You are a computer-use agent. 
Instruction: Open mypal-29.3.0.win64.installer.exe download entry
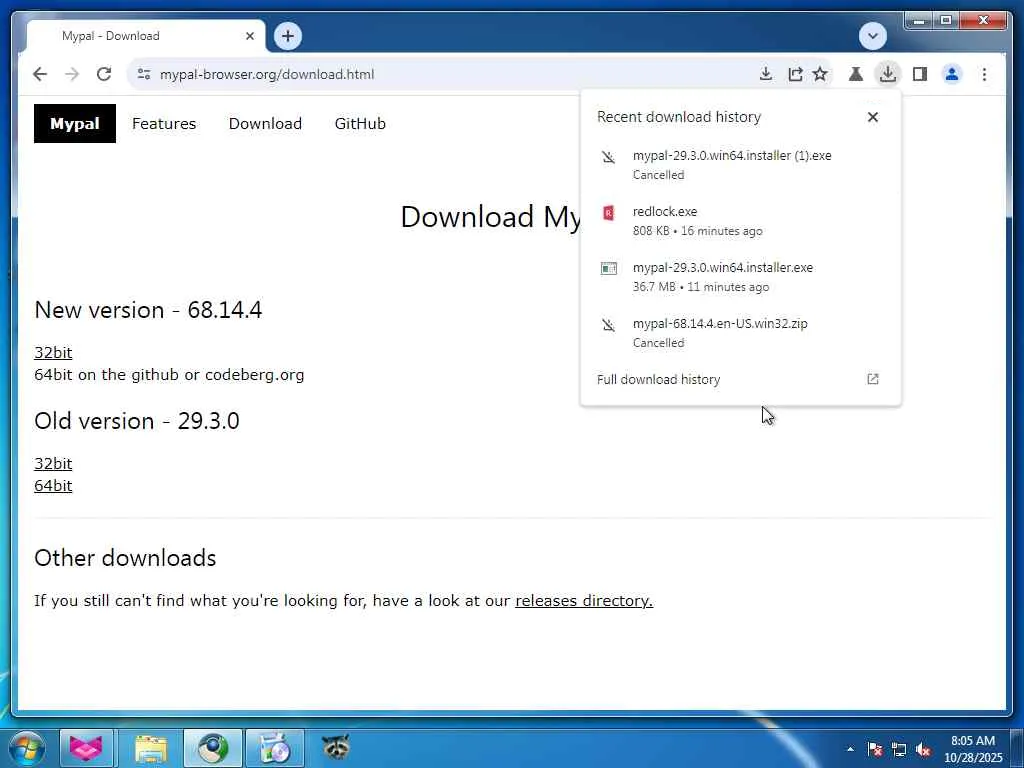pyautogui.click(x=740, y=277)
